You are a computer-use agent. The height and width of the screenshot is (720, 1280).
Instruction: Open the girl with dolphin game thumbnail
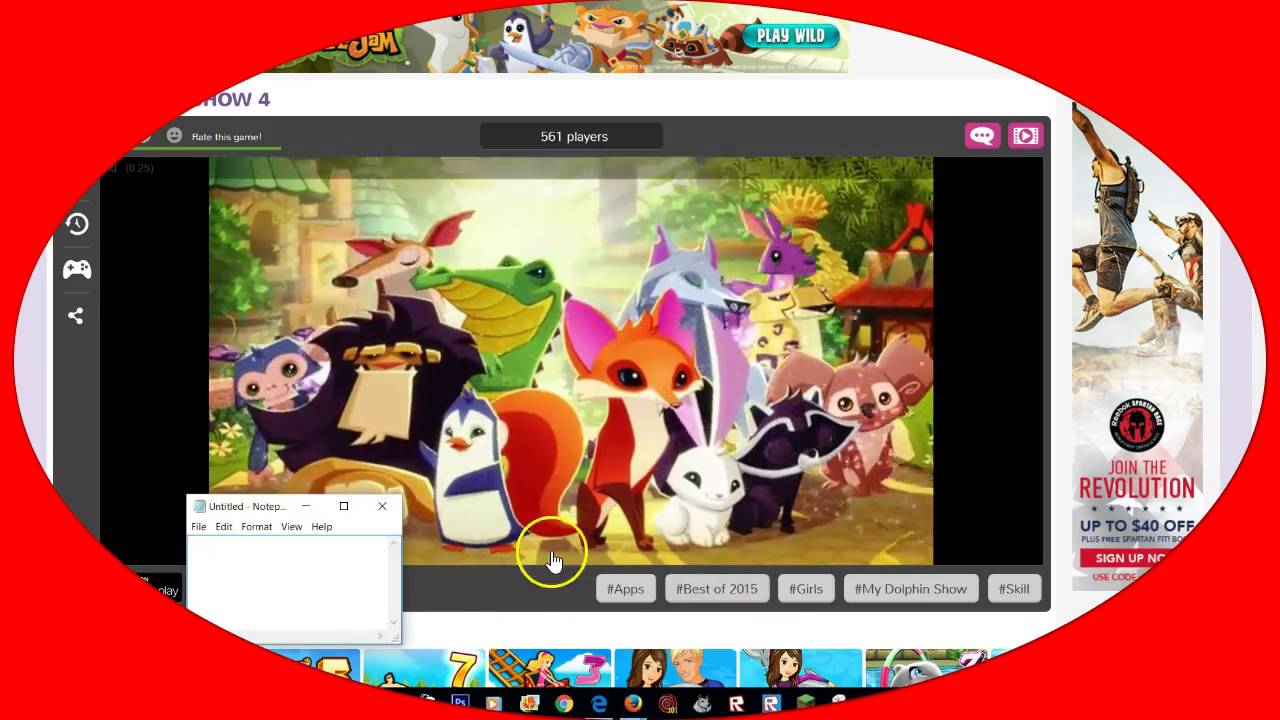(x=800, y=667)
